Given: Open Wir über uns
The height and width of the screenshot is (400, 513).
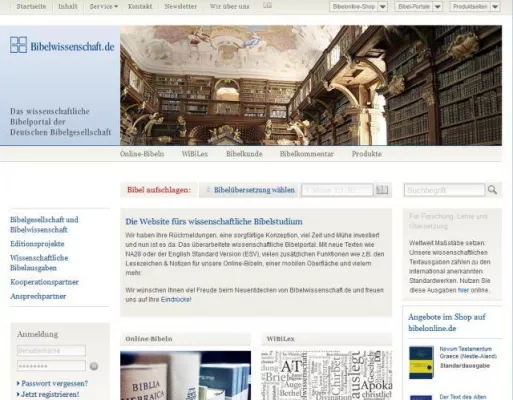Looking at the screenshot, I should (x=229, y=6).
